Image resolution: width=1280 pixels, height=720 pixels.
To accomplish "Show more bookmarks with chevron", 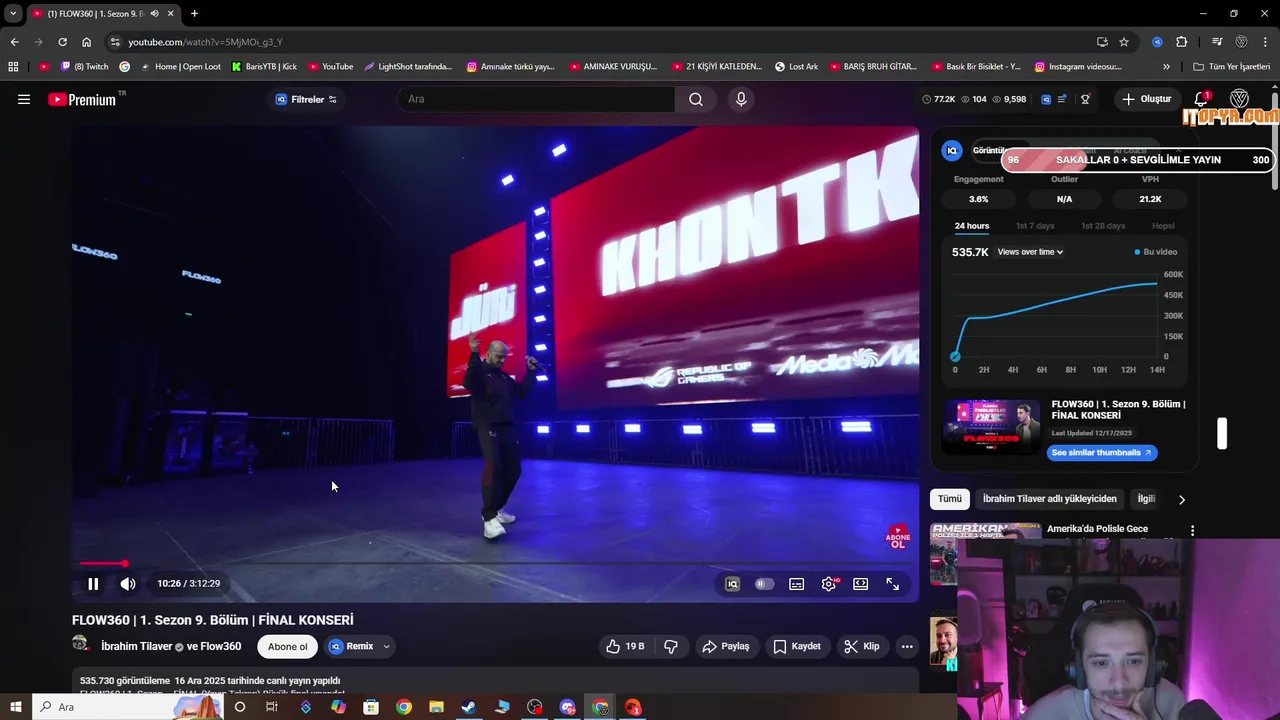I will pyautogui.click(x=1166, y=67).
